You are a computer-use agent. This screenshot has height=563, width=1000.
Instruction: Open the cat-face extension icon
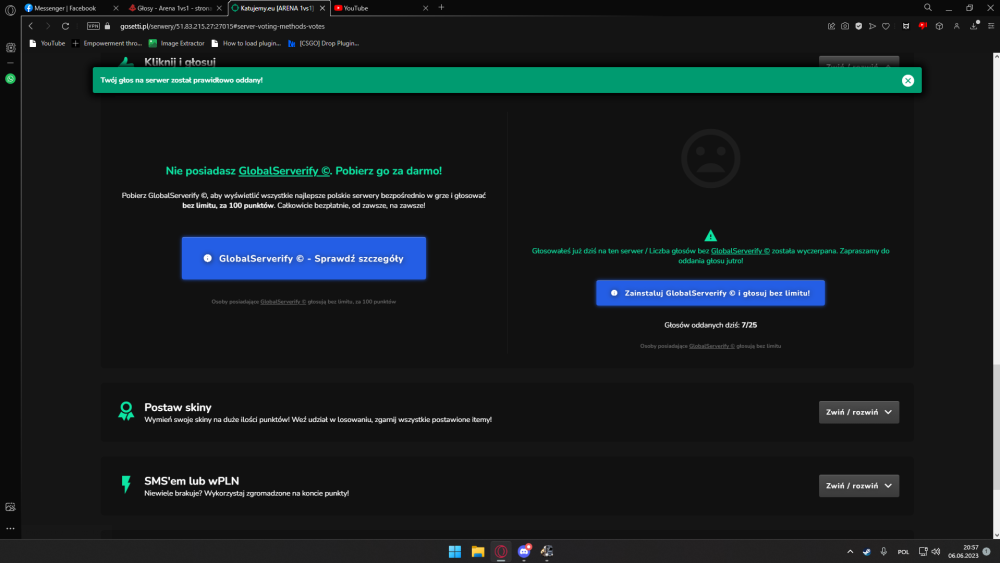(906, 26)
